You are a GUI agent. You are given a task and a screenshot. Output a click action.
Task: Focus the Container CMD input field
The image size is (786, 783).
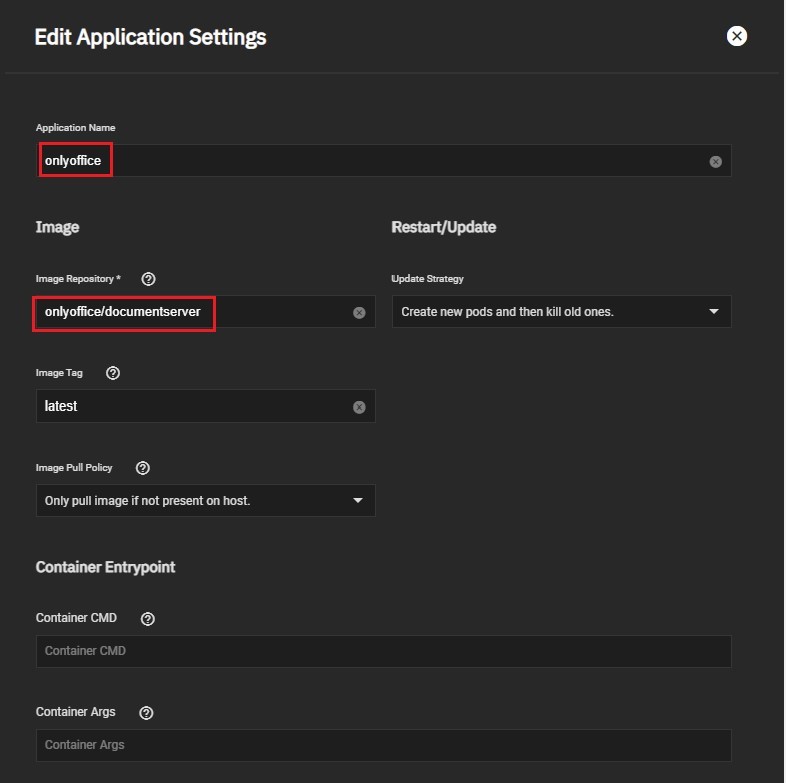tap(383, 651)
